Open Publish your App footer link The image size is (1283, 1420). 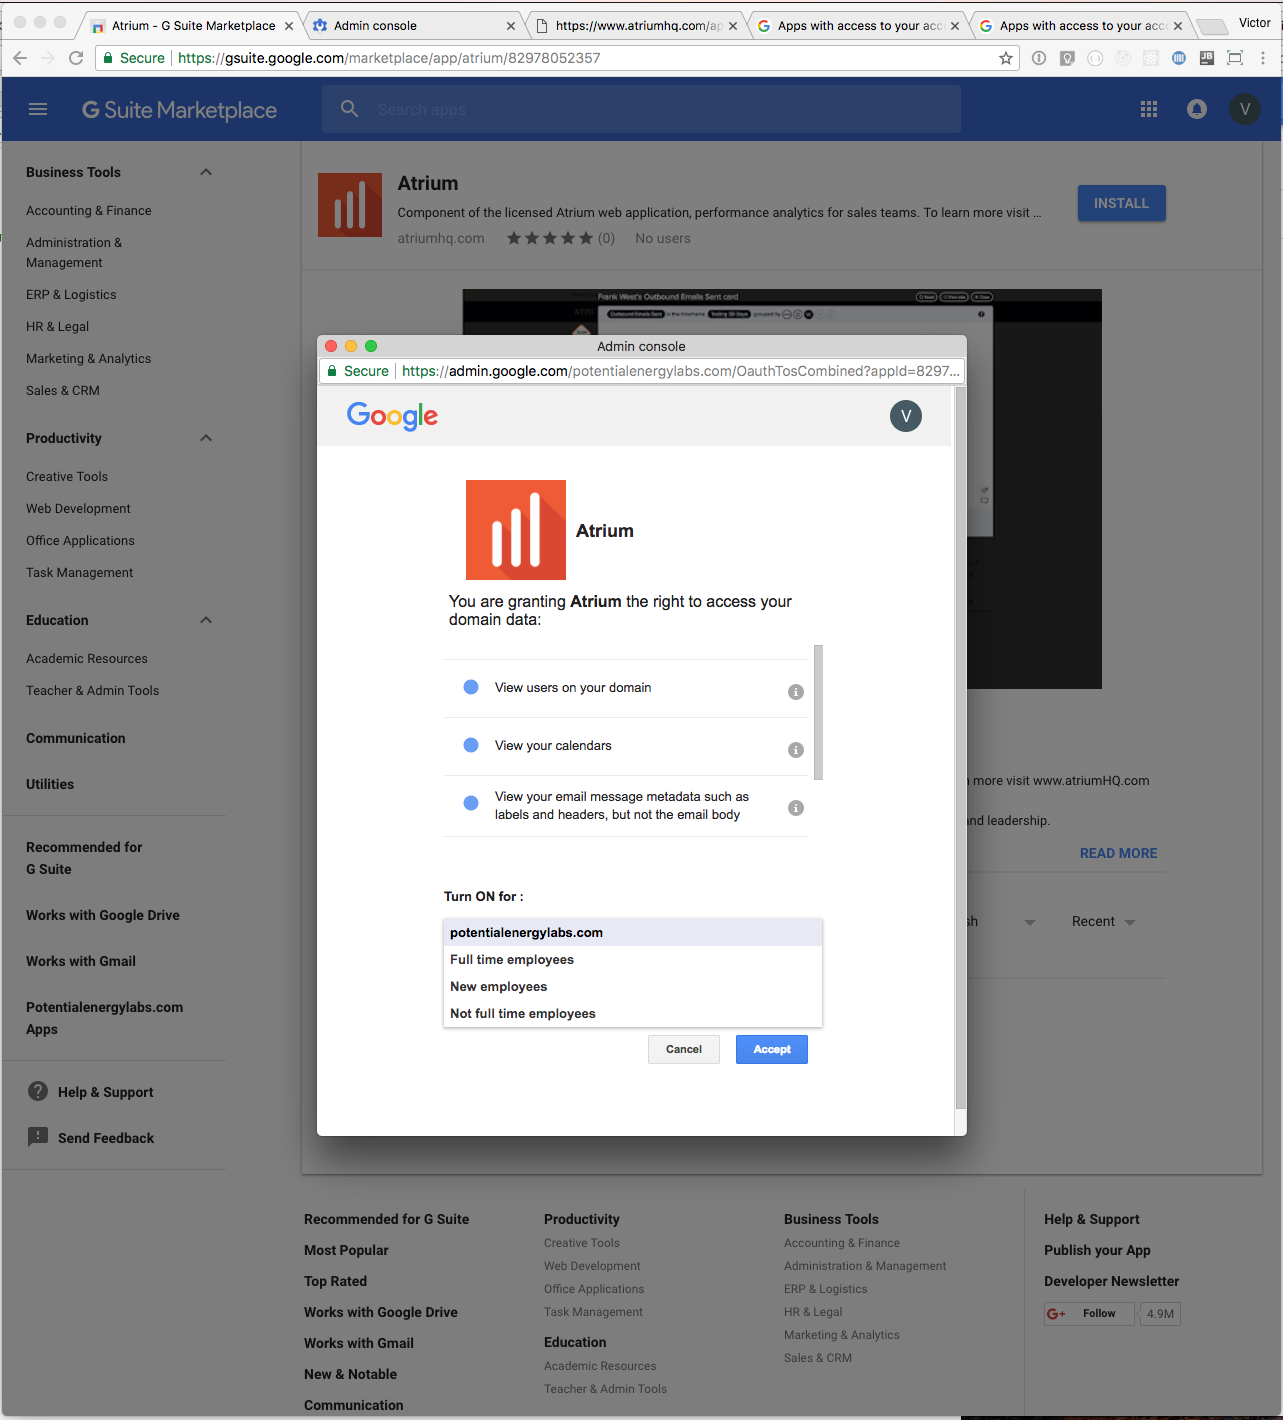pos(1097,1250)
